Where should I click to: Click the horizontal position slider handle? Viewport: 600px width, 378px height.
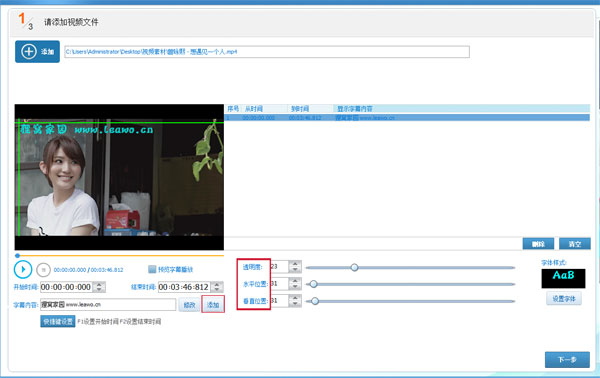(x=314, y=284)
